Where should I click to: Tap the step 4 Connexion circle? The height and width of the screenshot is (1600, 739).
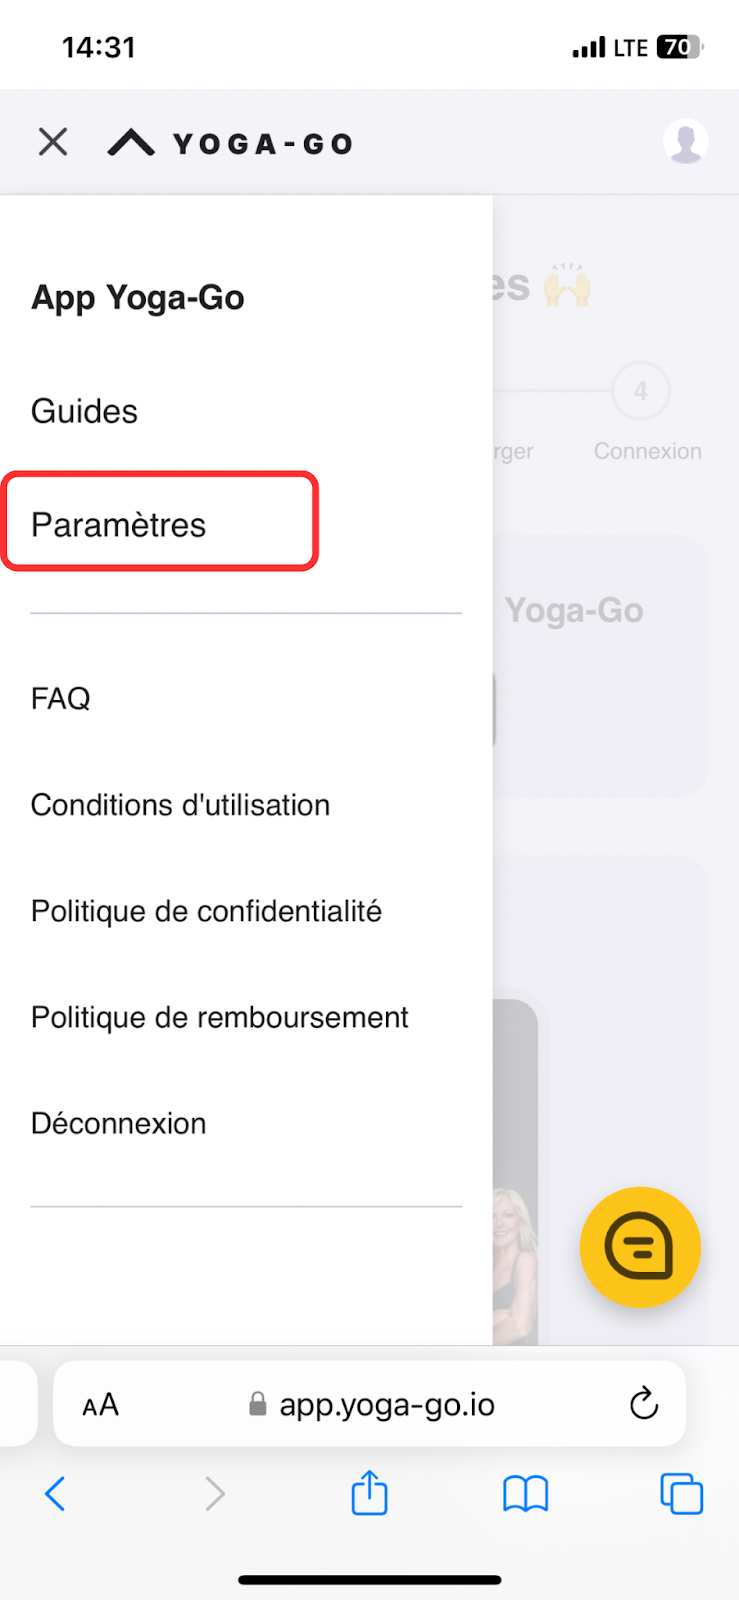pyautogui.click(x=641, y=391)
